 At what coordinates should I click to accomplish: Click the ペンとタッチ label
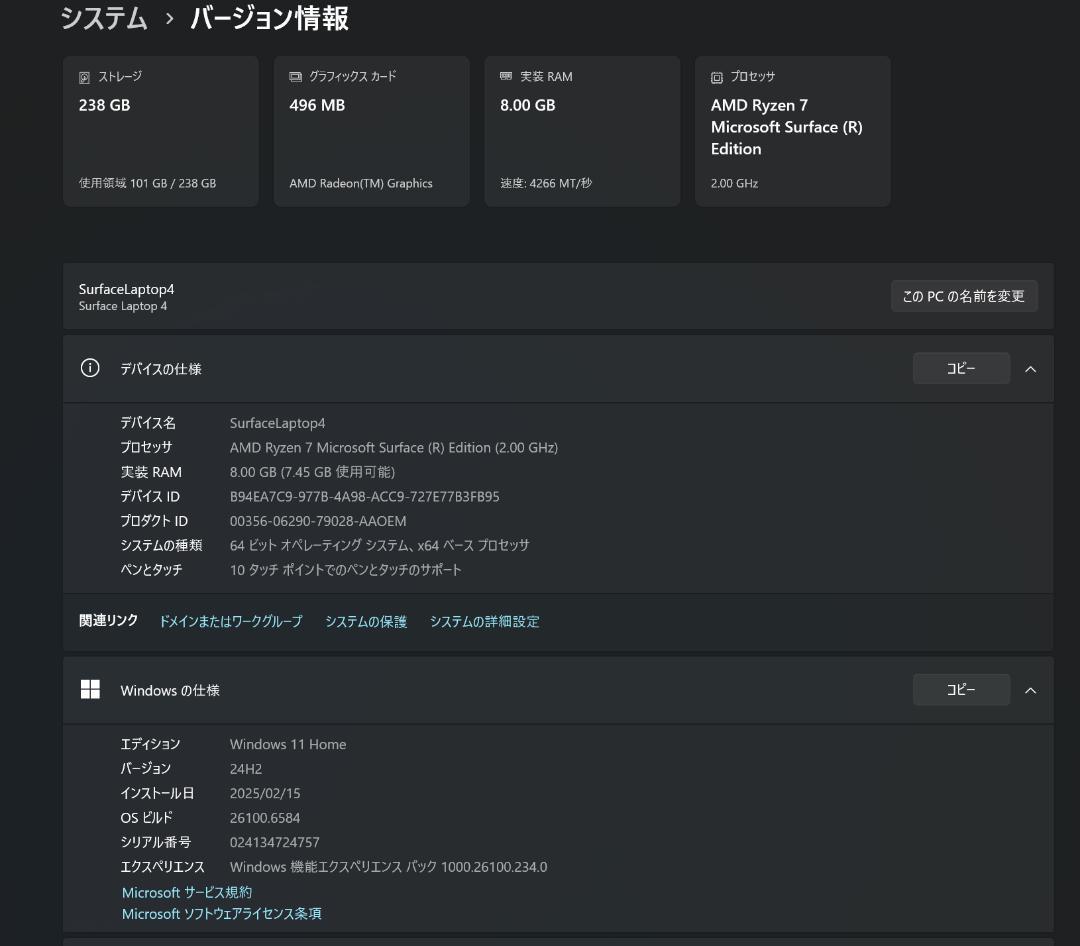tap(152, 570)
